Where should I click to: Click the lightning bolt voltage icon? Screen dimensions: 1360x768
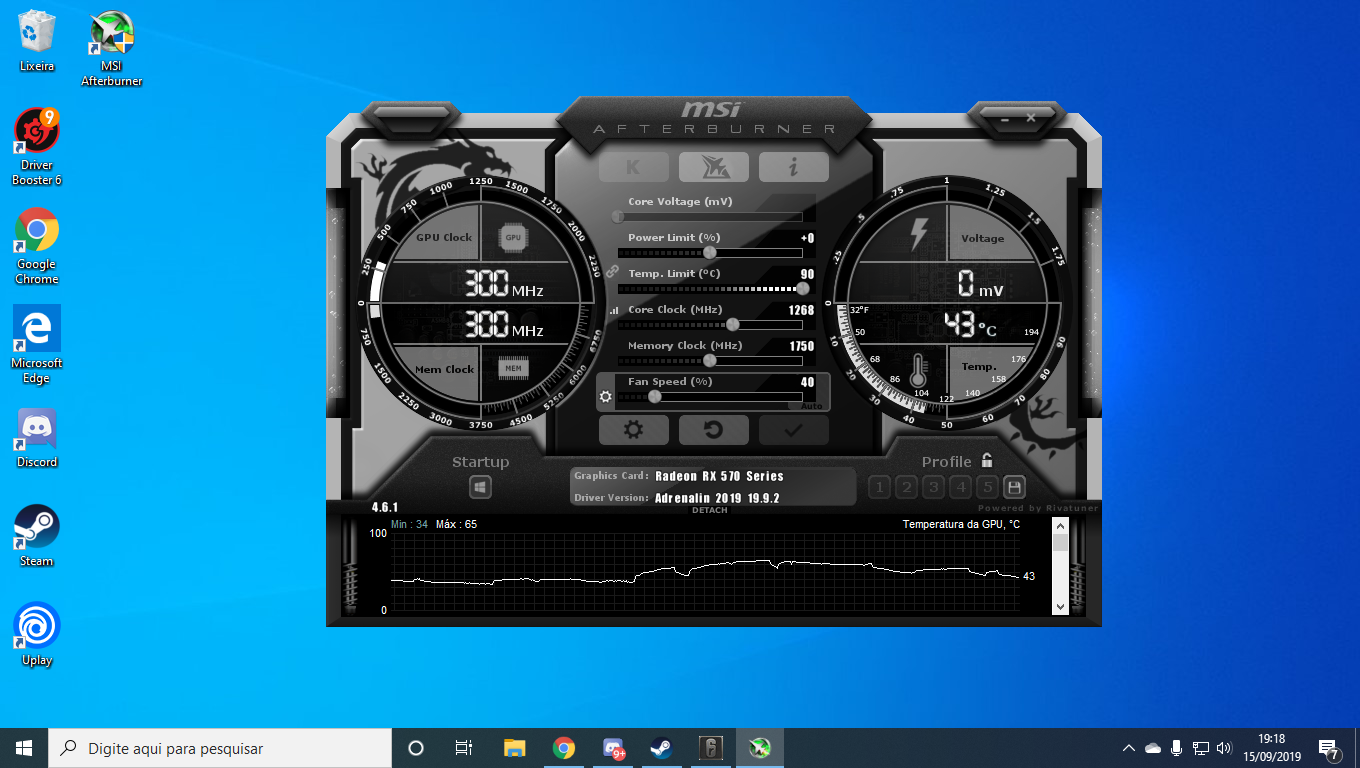click(x=917, y=235)
